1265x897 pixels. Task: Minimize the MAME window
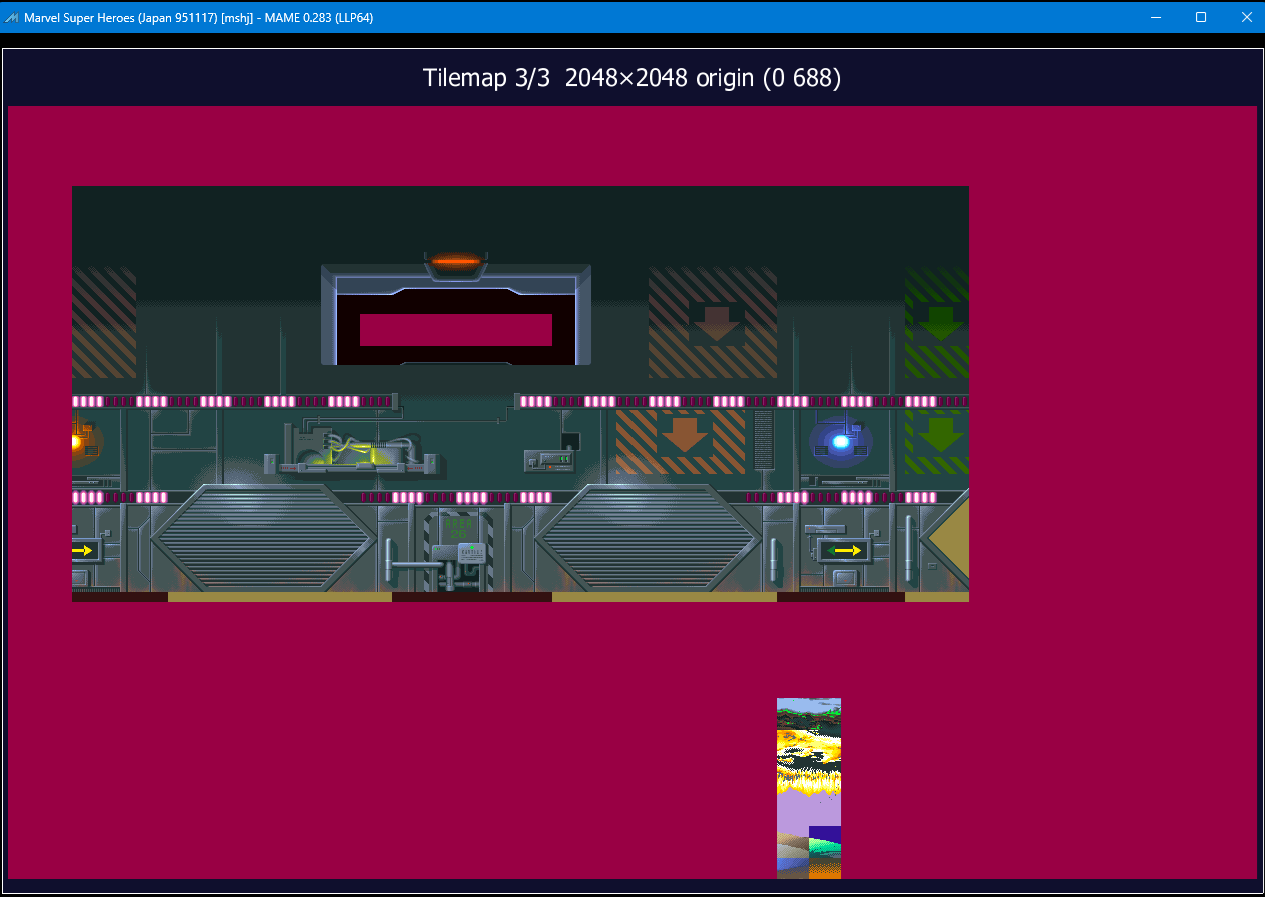[x=1156, y=17]
